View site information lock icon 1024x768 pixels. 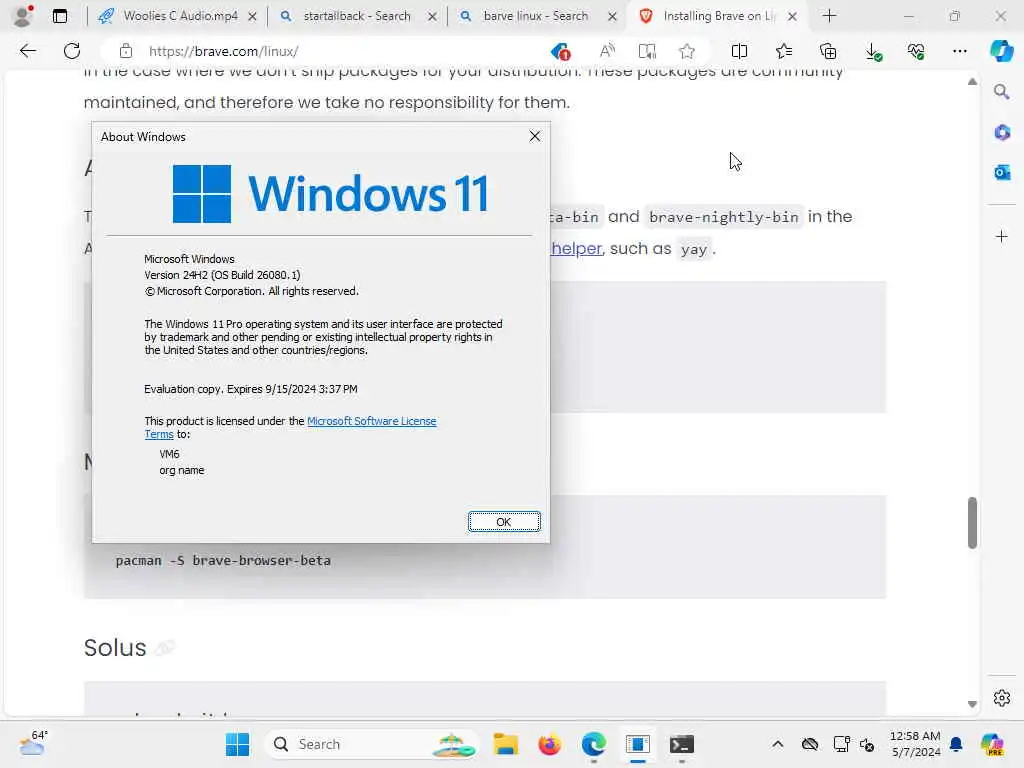click(126, 51)
